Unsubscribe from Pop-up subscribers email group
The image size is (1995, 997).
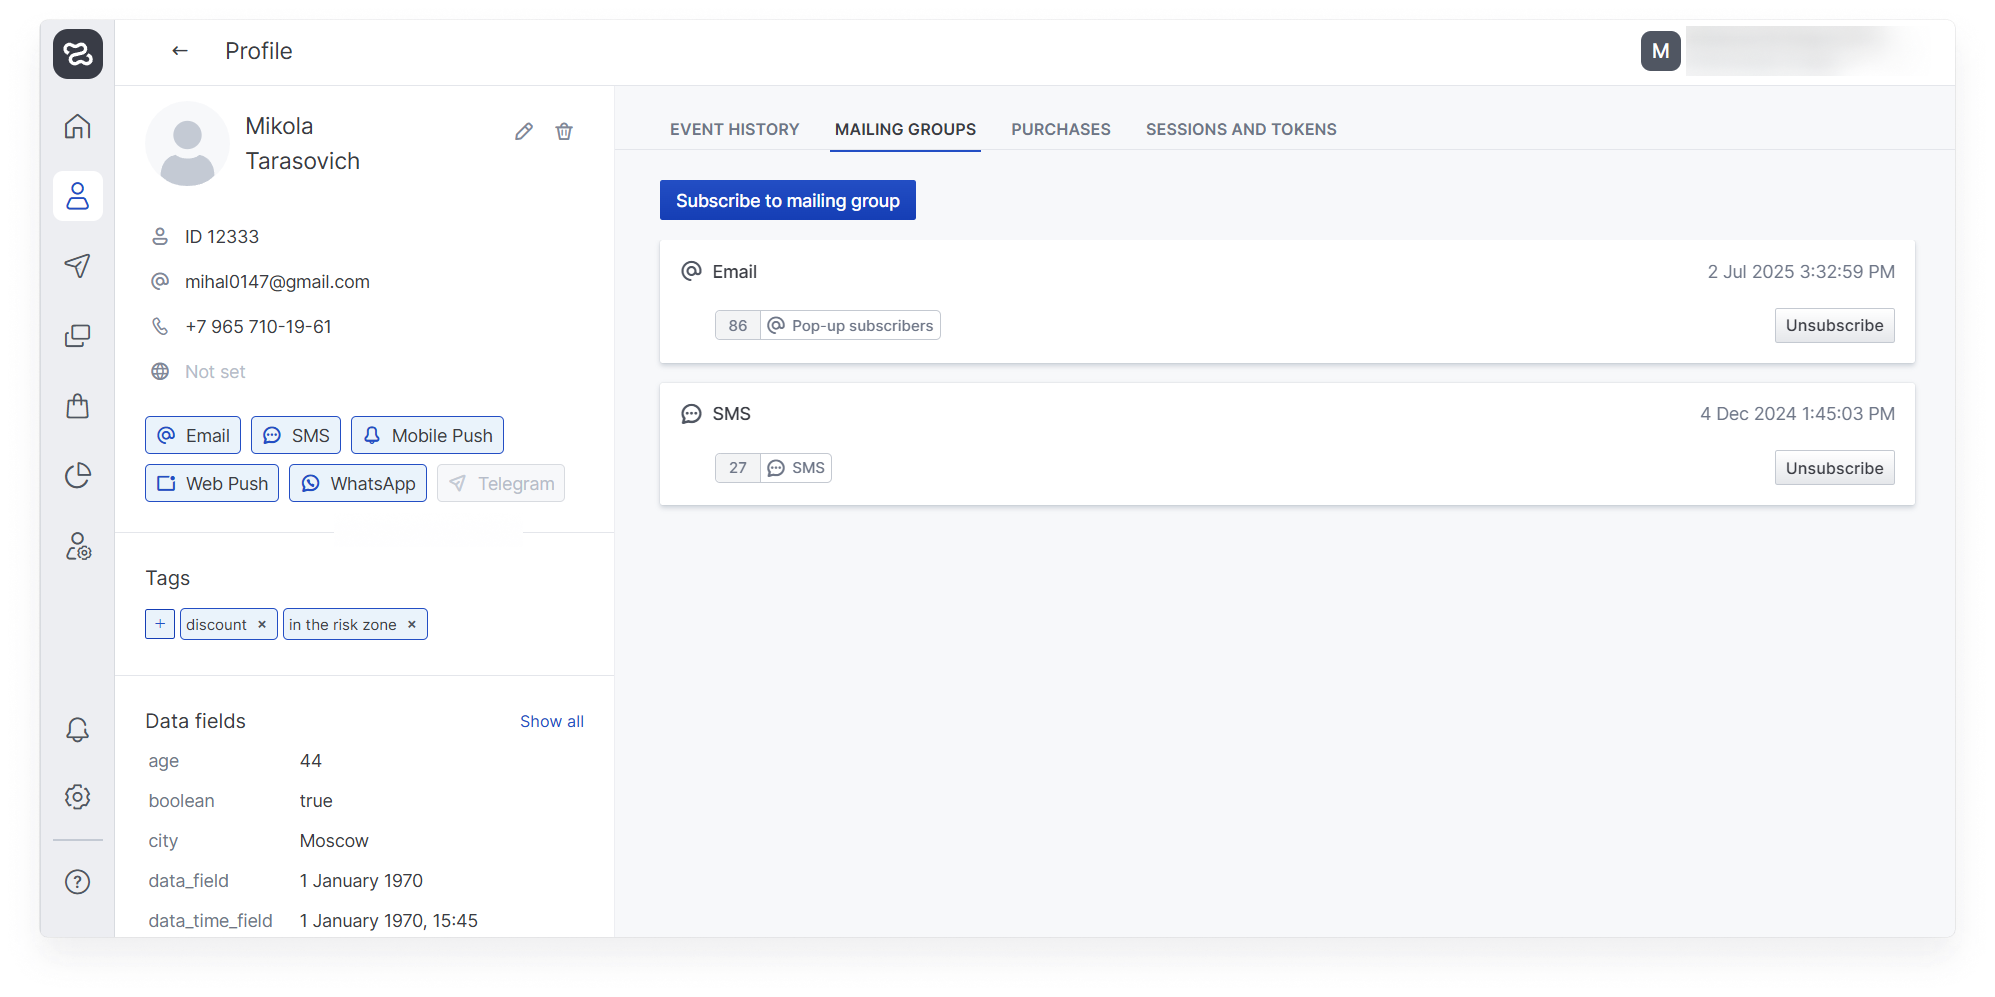(x=1834, y=325)
